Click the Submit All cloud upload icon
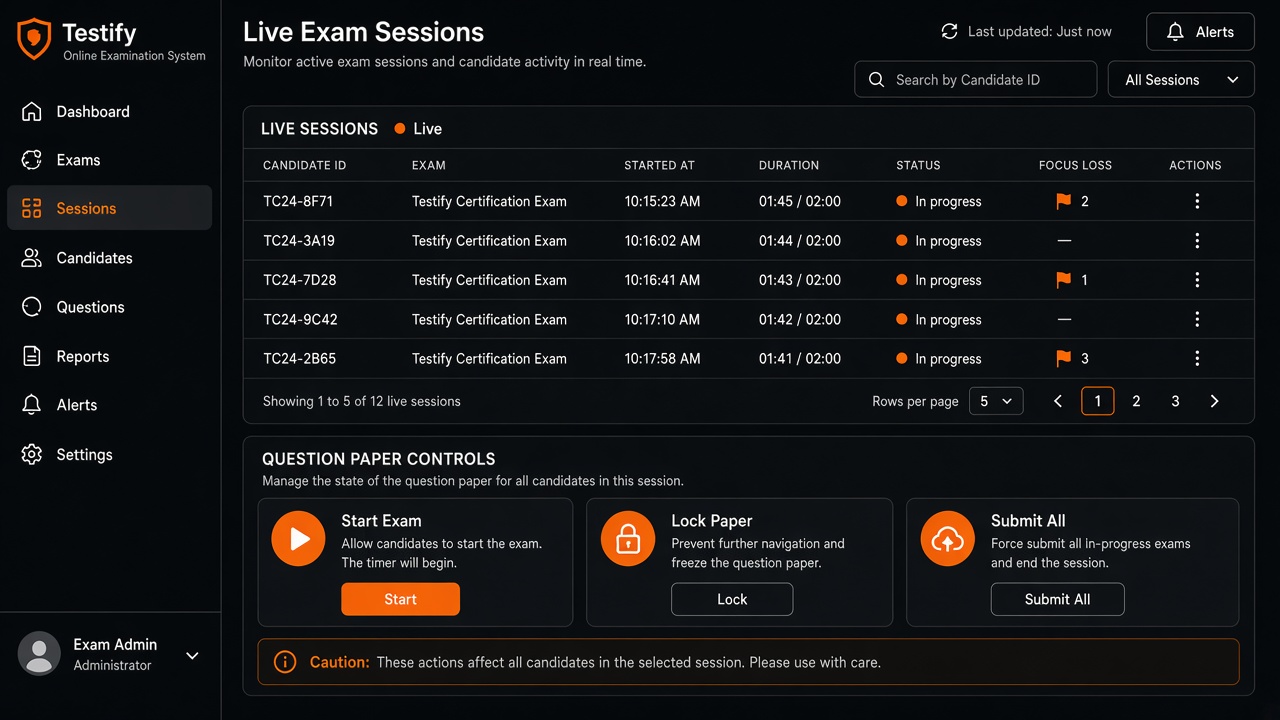The height and width of the screenshot is (720, 1280). point(947,539)
